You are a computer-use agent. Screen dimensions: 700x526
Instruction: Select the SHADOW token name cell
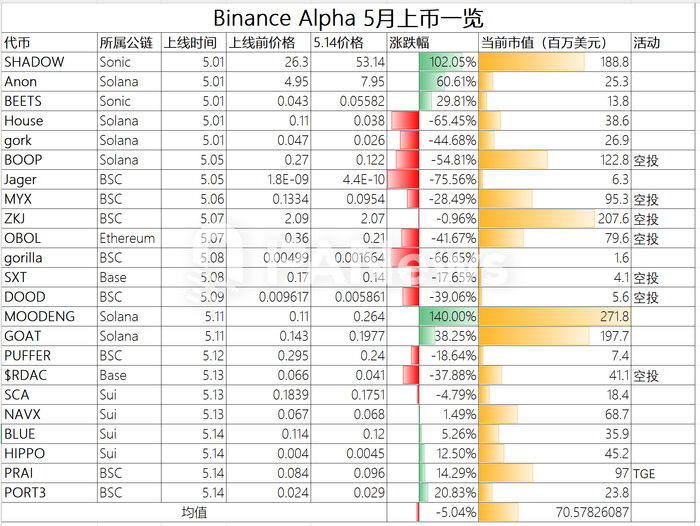(x=48, y=62)
